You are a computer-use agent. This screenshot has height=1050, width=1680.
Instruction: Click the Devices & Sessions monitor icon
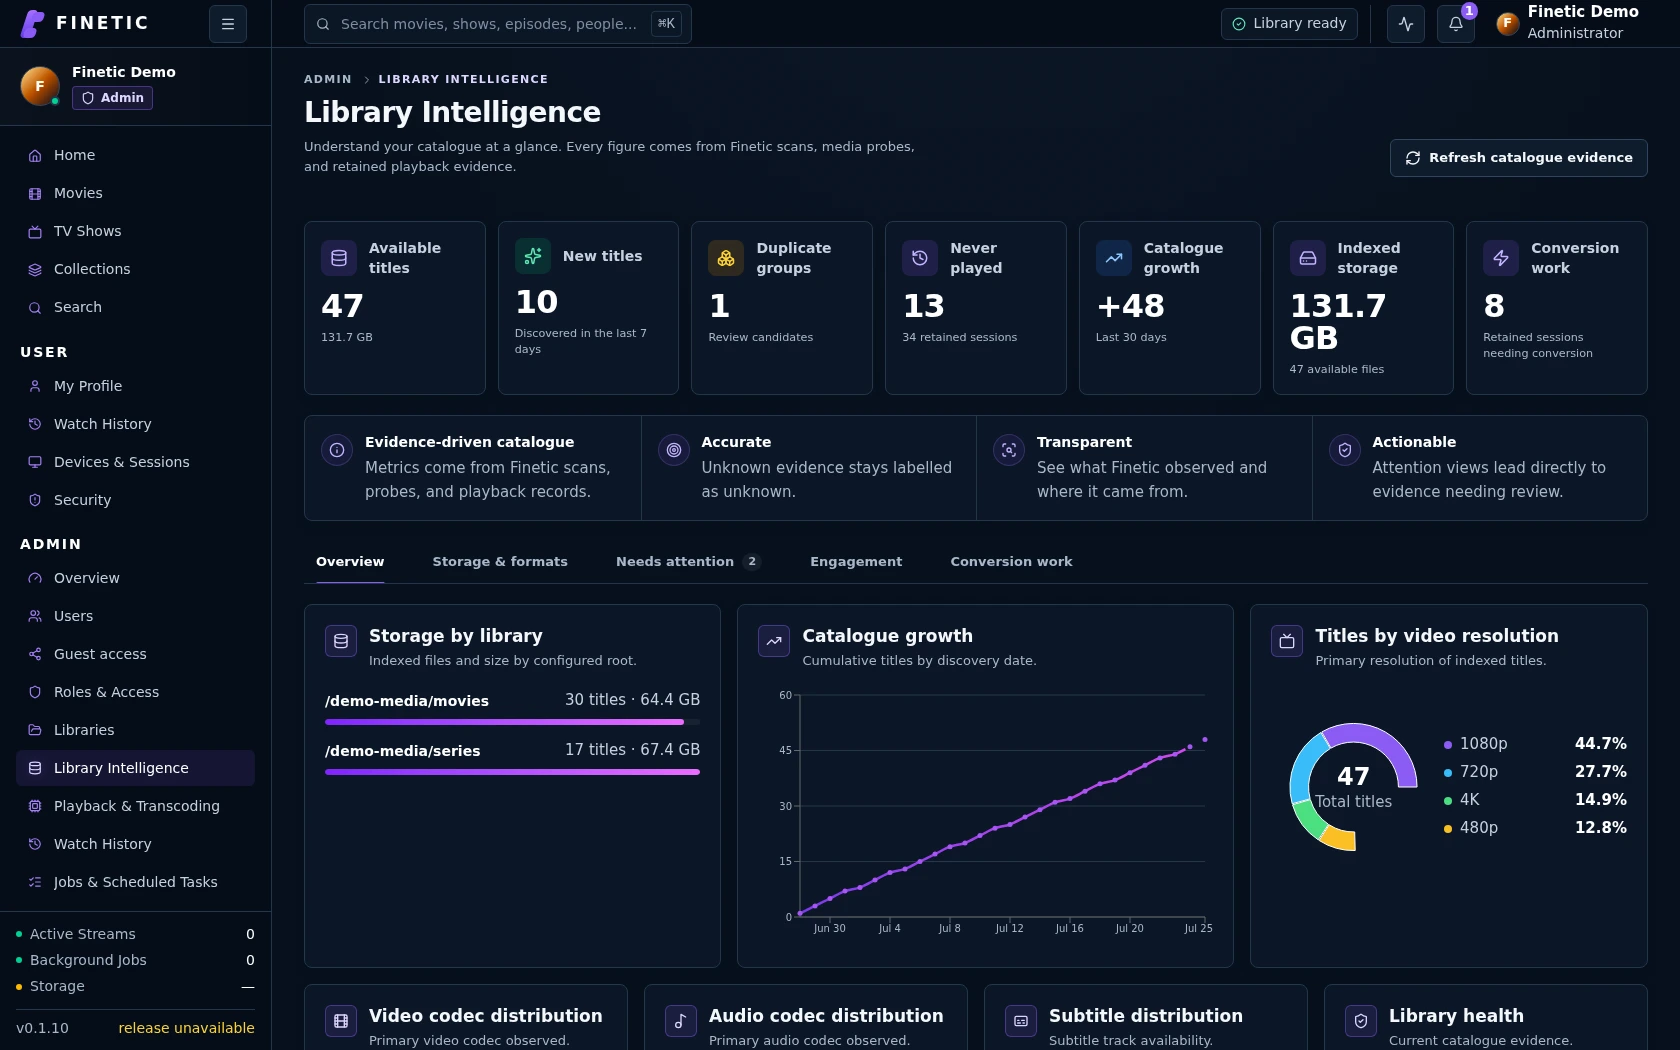[x=35, y=462]
